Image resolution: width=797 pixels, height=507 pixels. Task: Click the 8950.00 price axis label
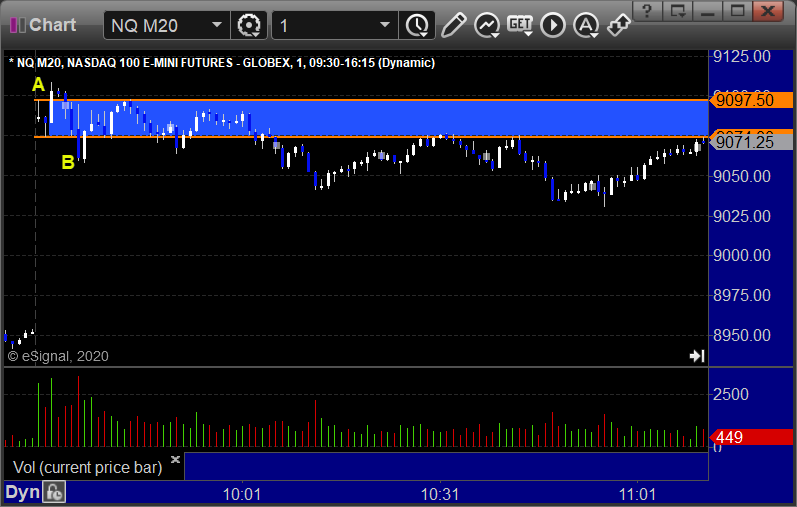(x=742, y=335)
